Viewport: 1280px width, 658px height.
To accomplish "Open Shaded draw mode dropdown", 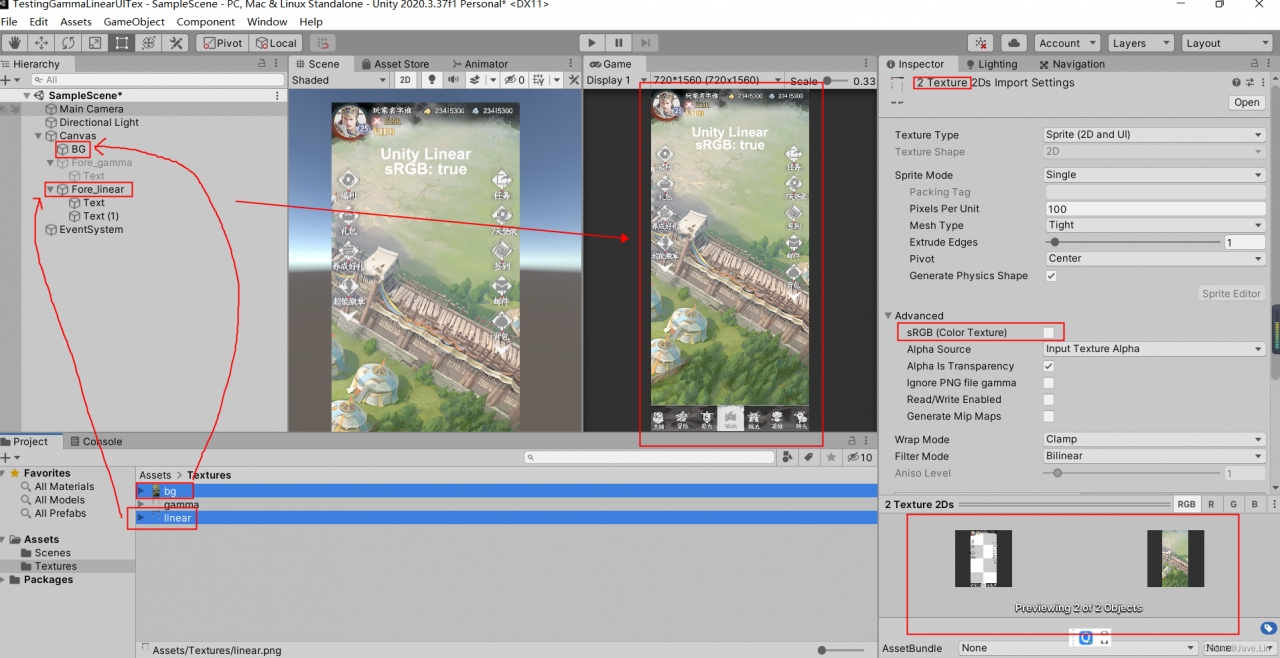I will (x=339, y=80).
